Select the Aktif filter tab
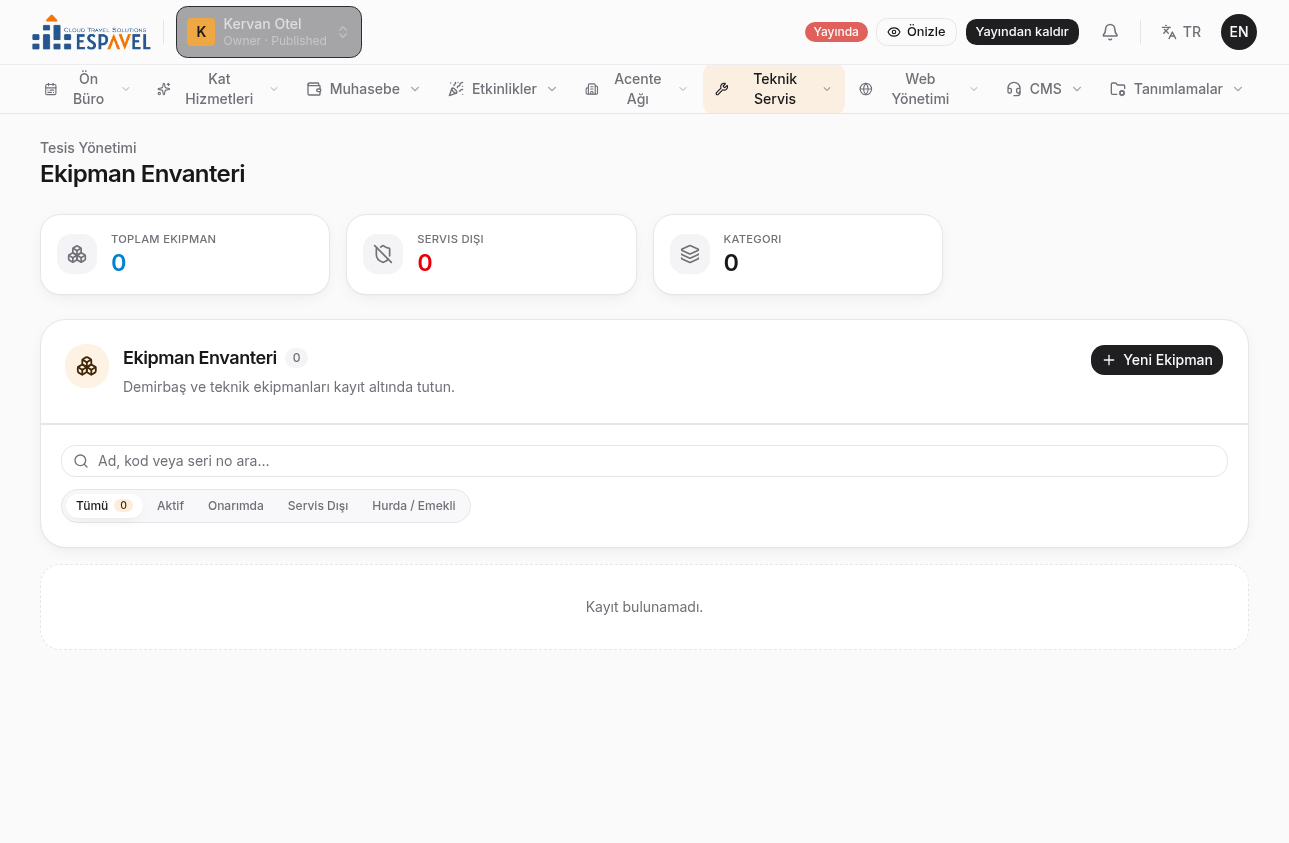This screenshot has width=1289, height=843. pyautogui.click(x=170, y=506)
